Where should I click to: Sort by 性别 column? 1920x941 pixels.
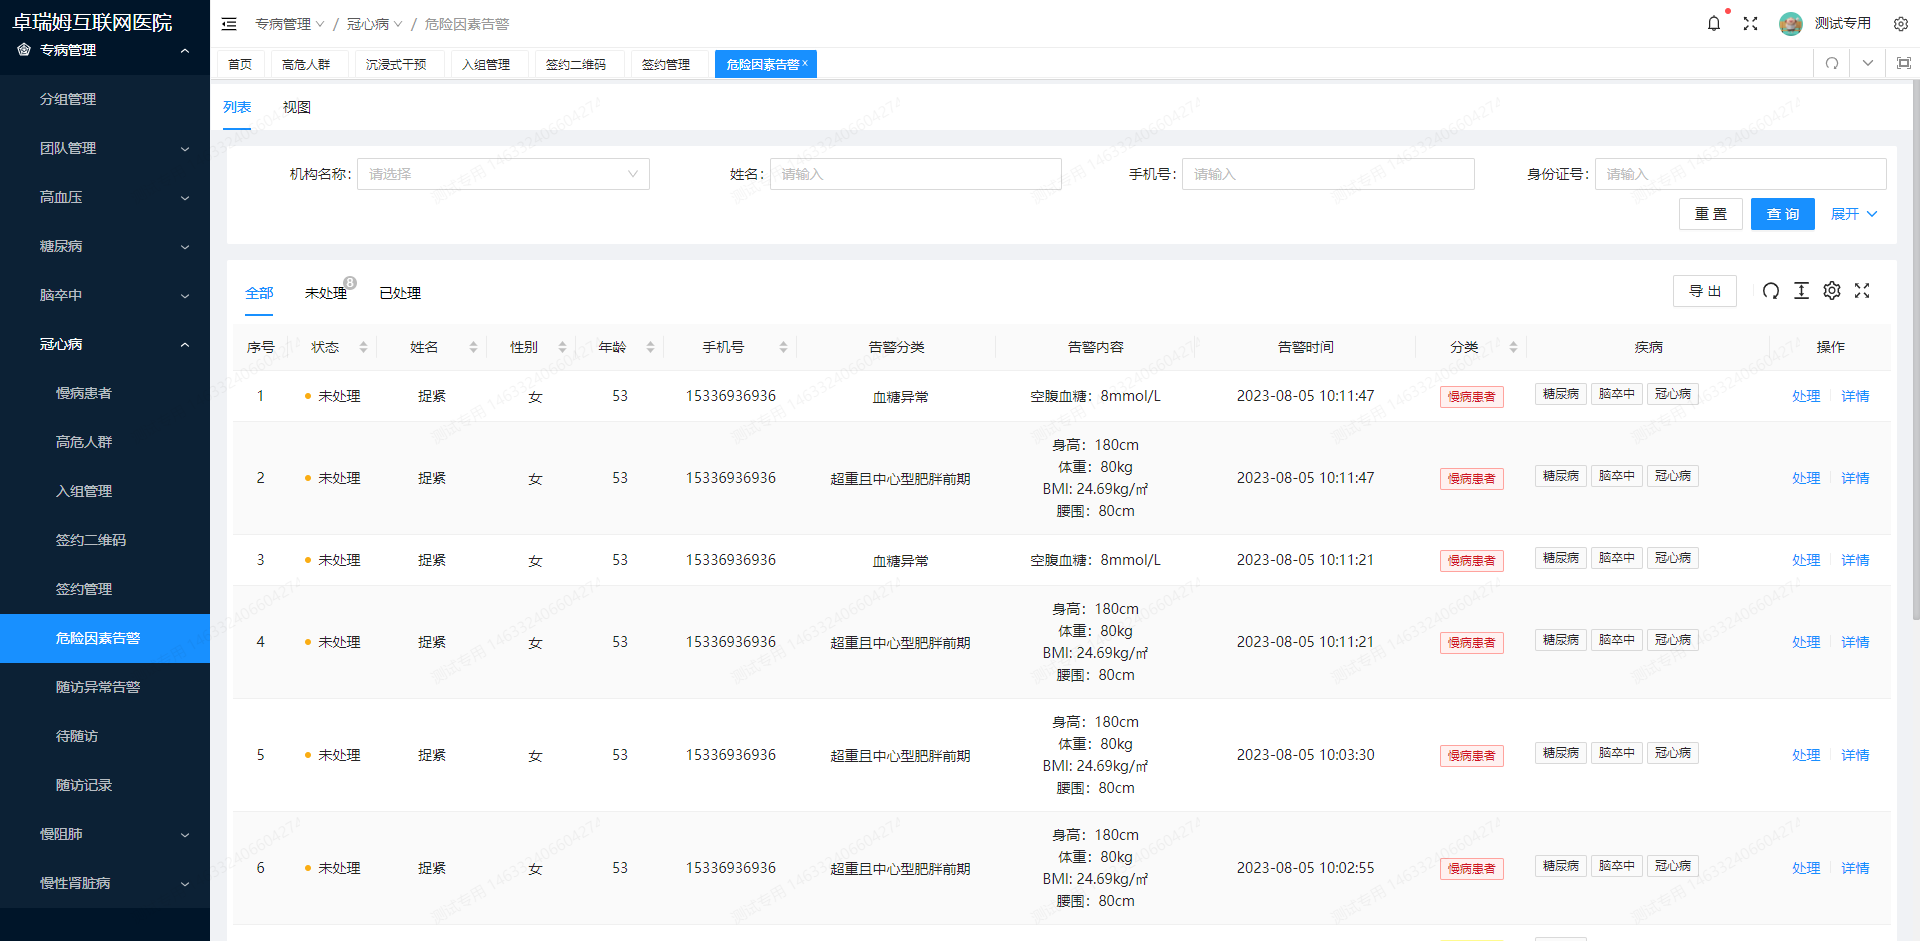[x=562, y=347]
